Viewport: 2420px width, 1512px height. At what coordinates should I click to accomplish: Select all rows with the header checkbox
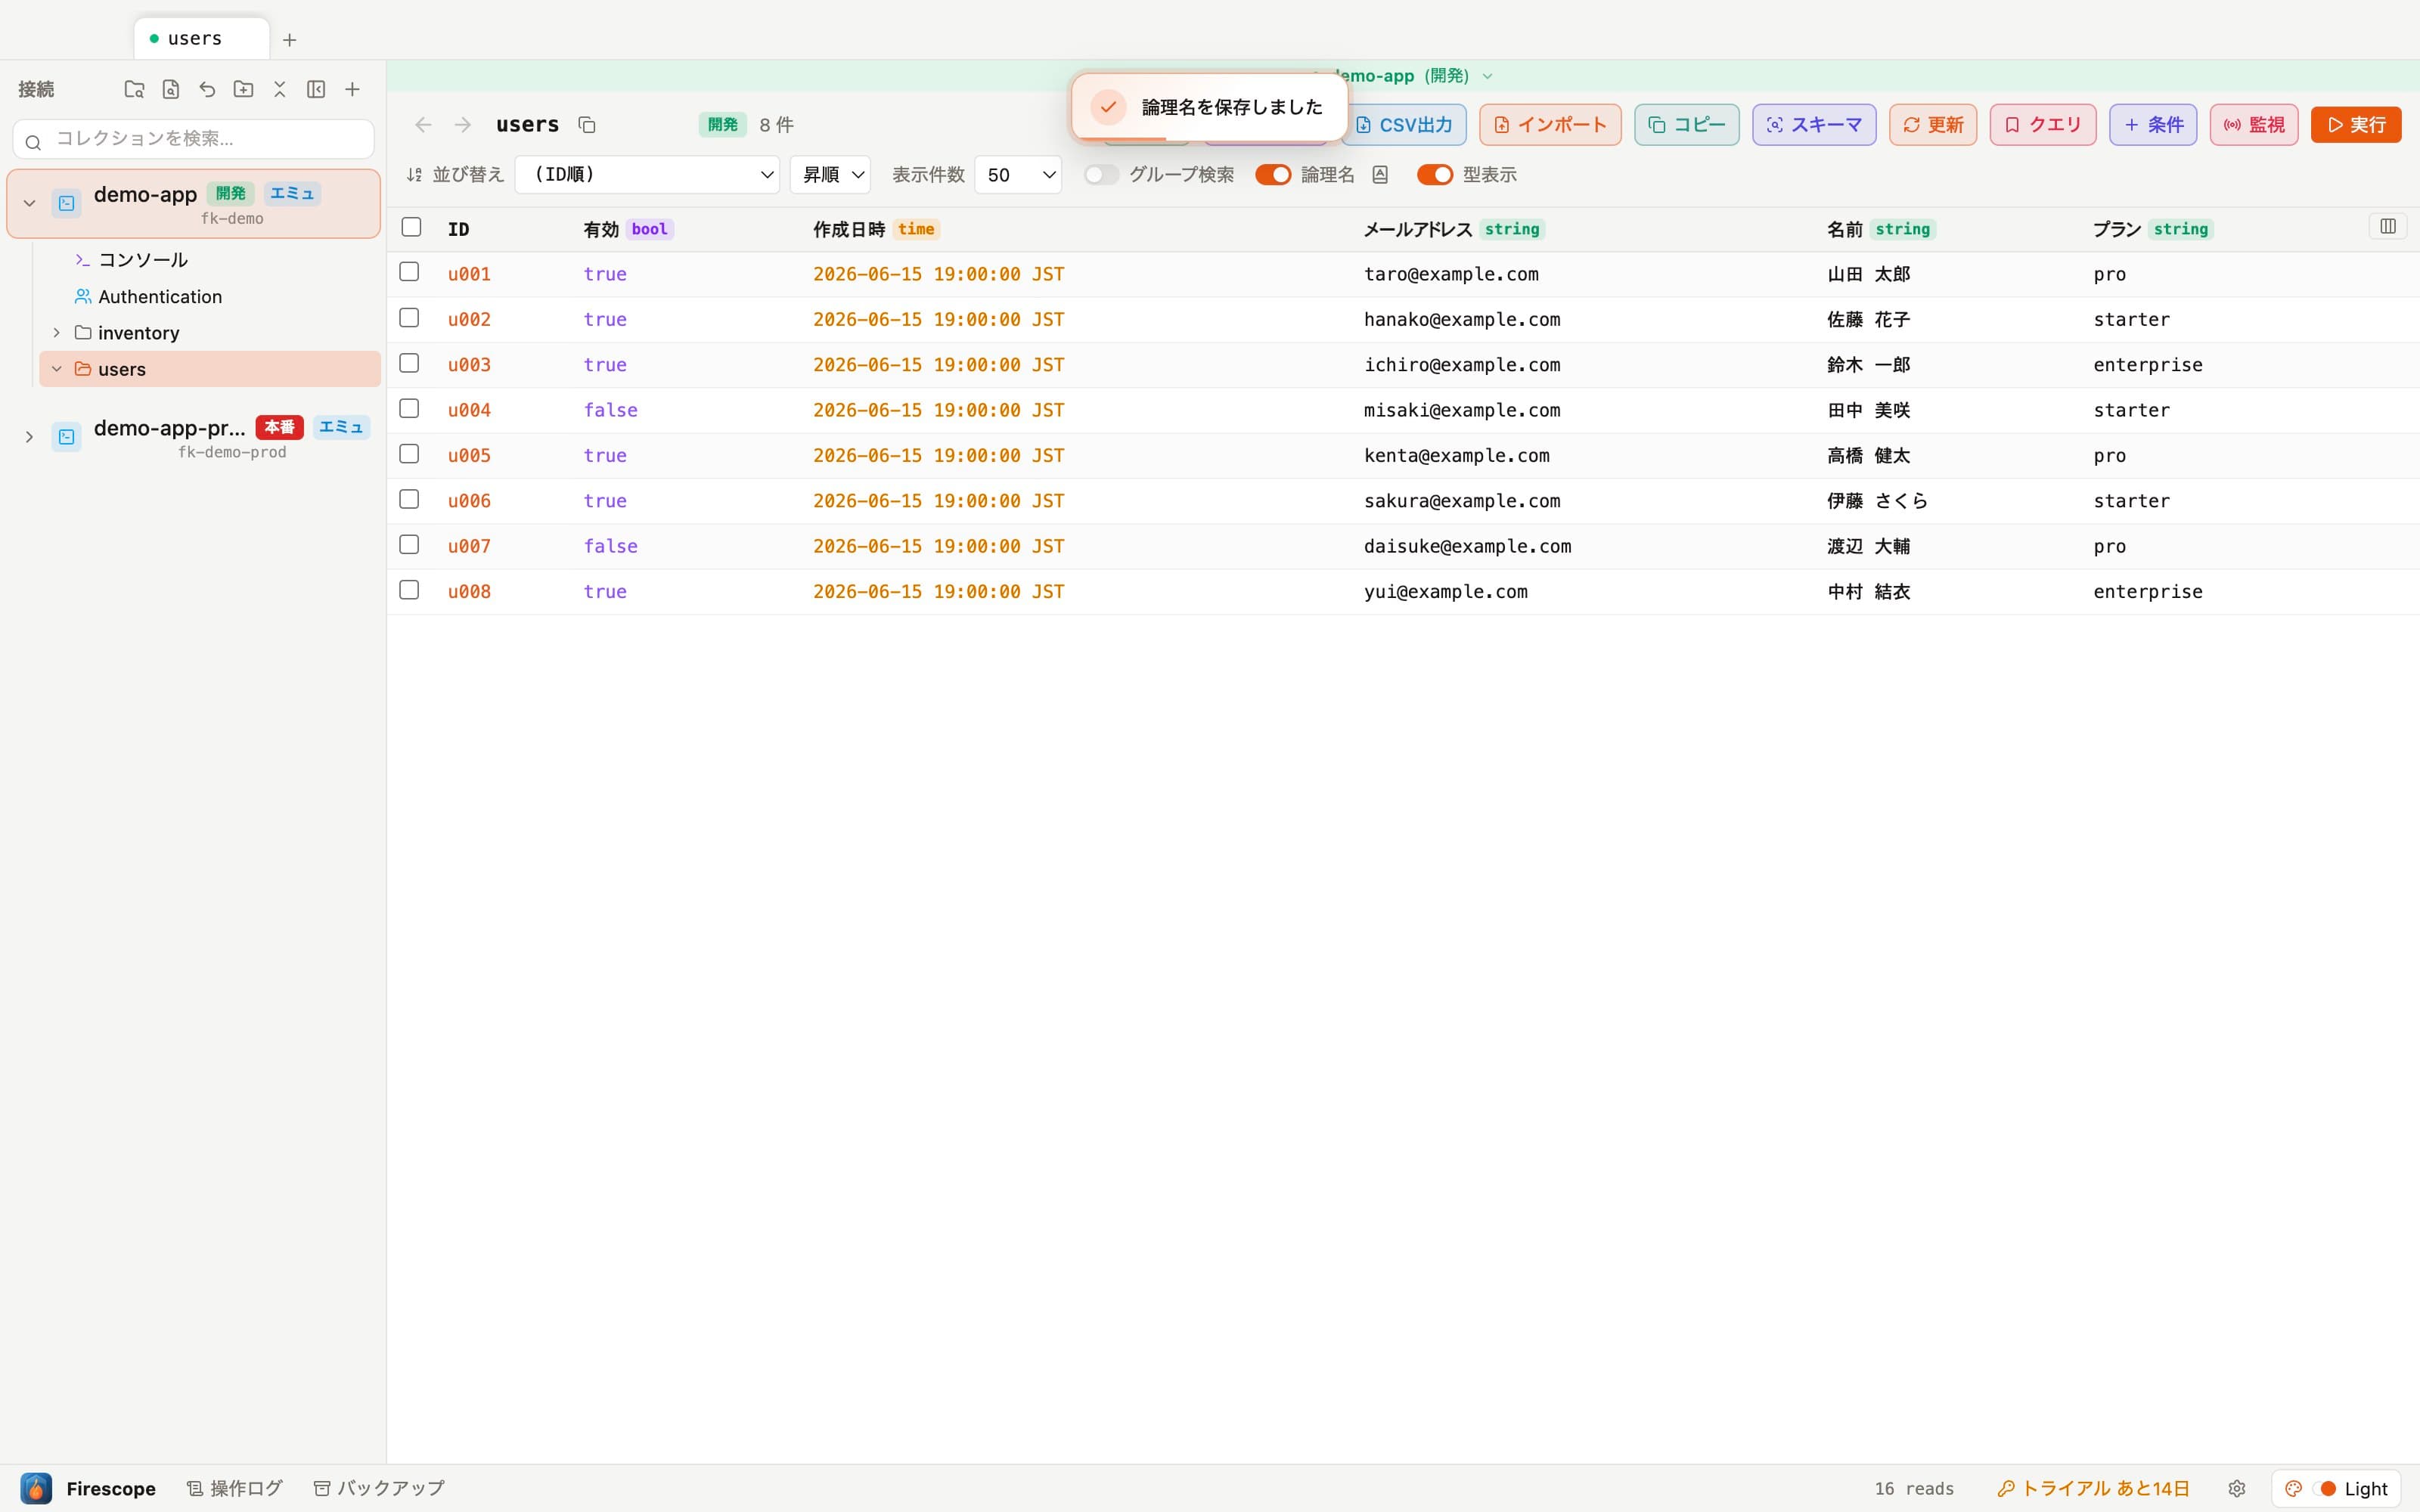pos(411,227)
